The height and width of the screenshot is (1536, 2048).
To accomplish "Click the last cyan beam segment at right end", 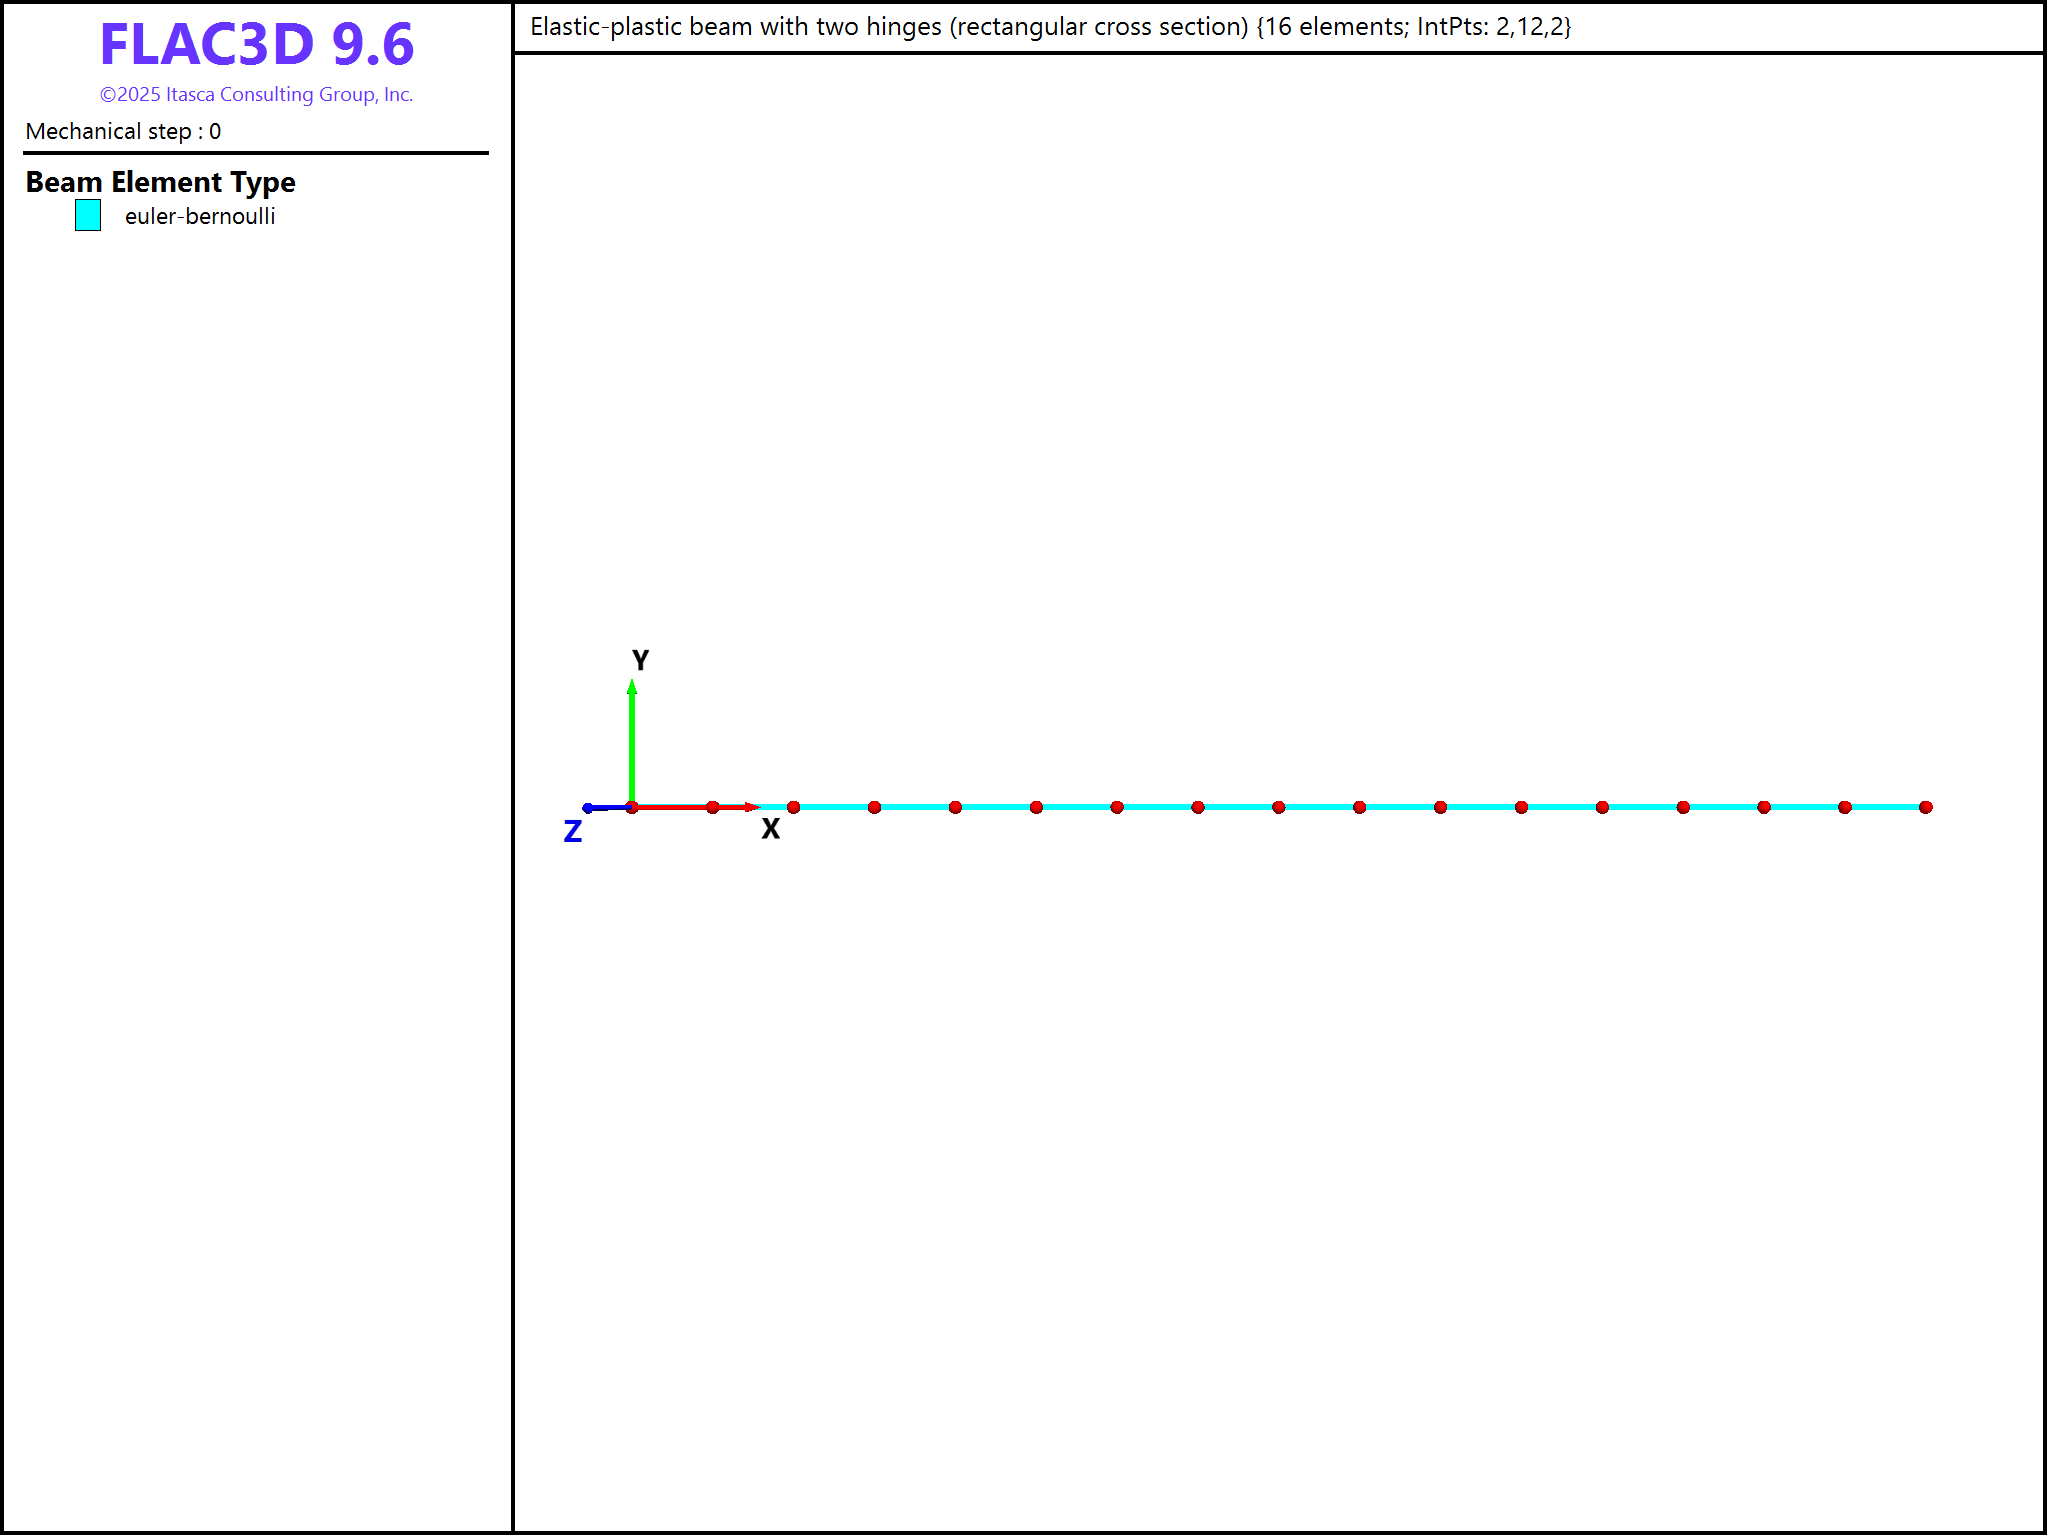I will coord(1886,807).
